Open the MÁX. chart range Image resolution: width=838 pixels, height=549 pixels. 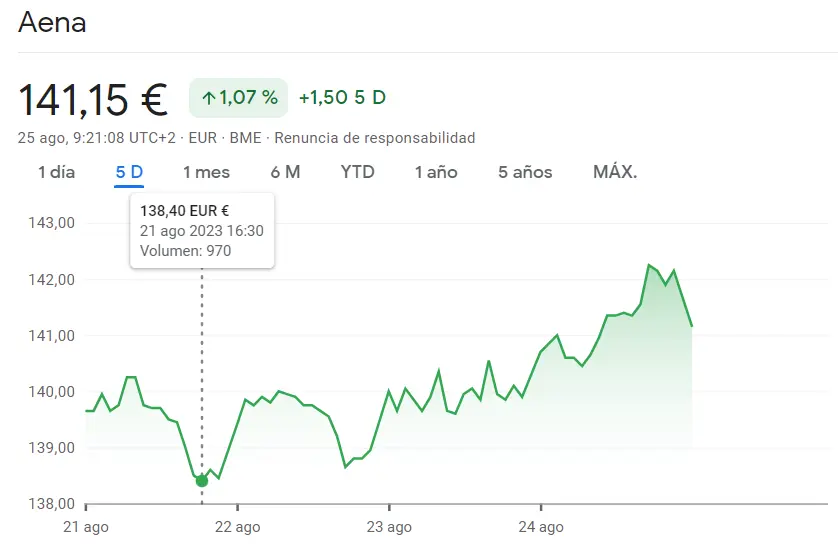coord(615,173)
